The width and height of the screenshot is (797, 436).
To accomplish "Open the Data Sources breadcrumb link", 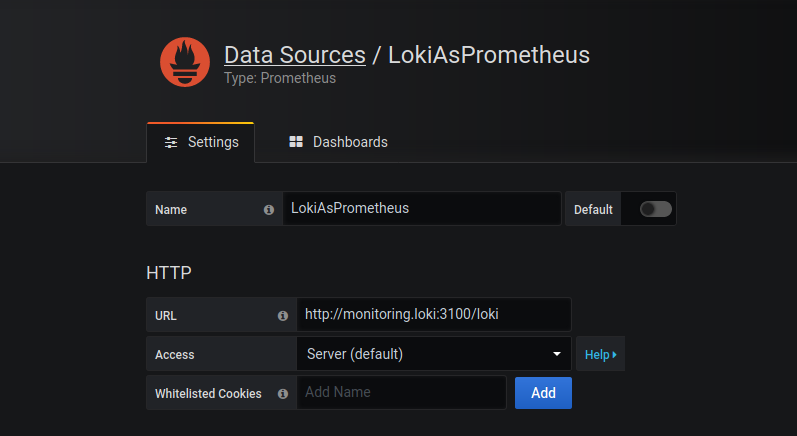I will [x=294, y=55].
